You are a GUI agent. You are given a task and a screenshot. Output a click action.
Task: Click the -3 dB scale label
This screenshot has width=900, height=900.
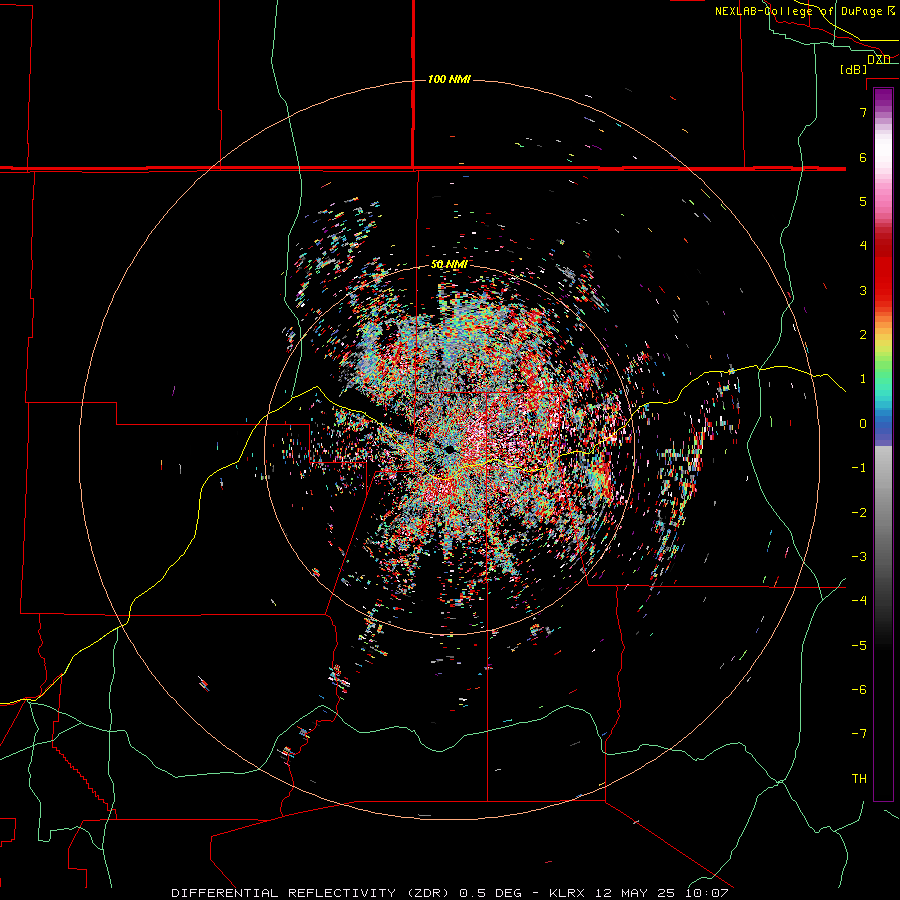coord(859,557)
